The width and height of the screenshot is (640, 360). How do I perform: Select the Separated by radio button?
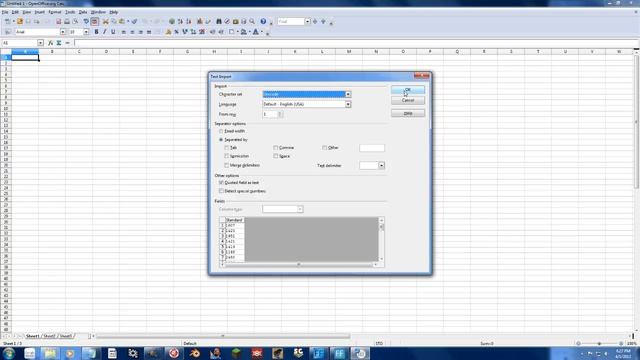click(x=221, y=140)
